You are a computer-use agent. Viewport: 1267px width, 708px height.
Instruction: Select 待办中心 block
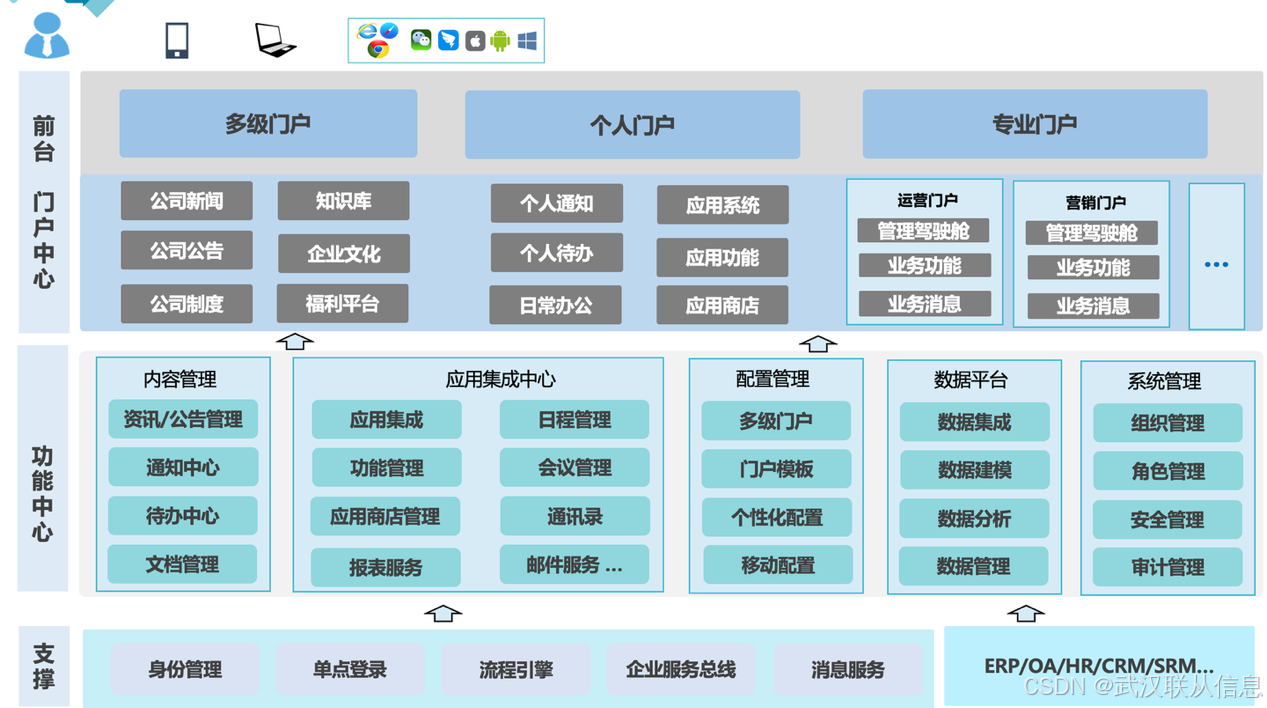click(183, 516)
